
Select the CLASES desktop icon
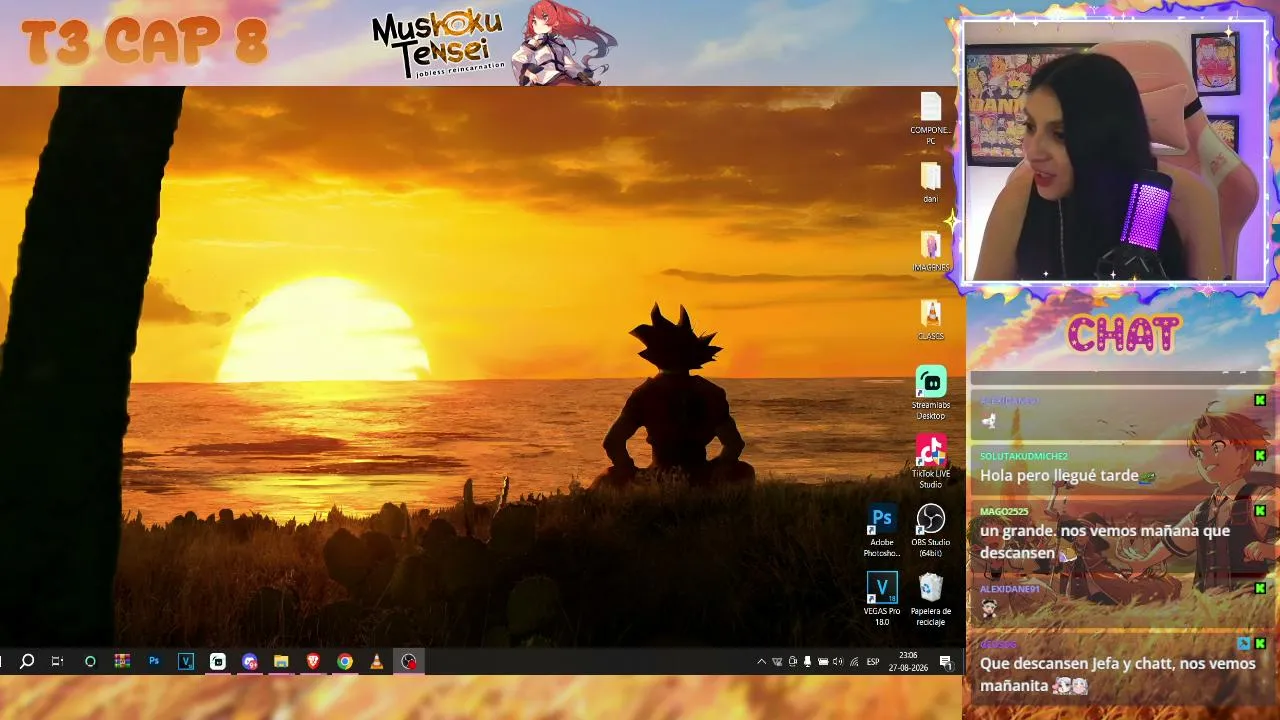click(930, 319)
